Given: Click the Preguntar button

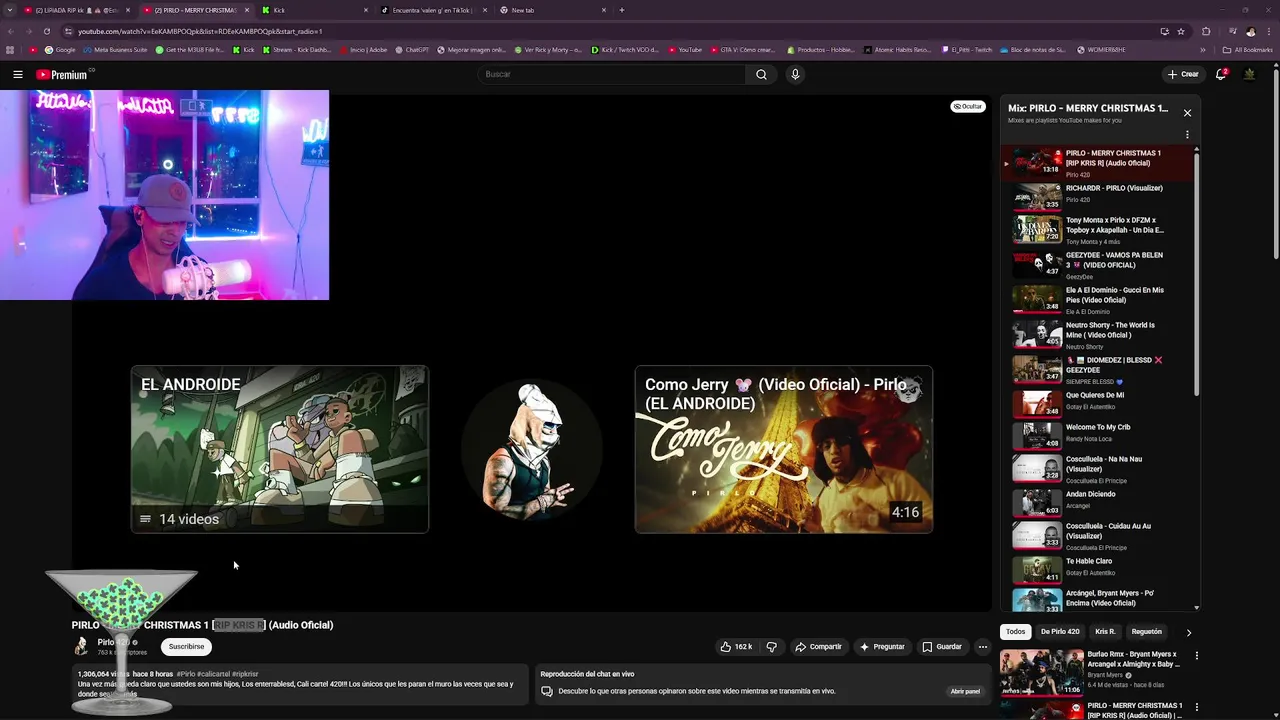Looking at the screenshot, I should 882,647.
